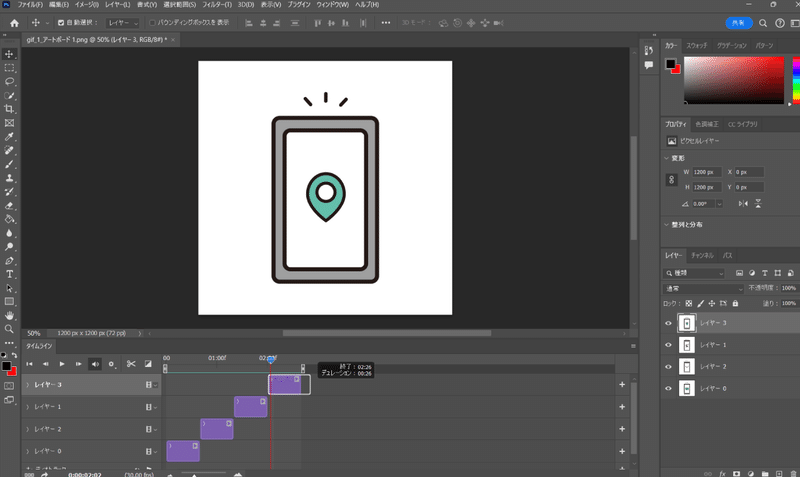The width and height of the screenshot is (800, 477).
Task: Pick a color in the red color field
Action: click(x=734, y=80)
